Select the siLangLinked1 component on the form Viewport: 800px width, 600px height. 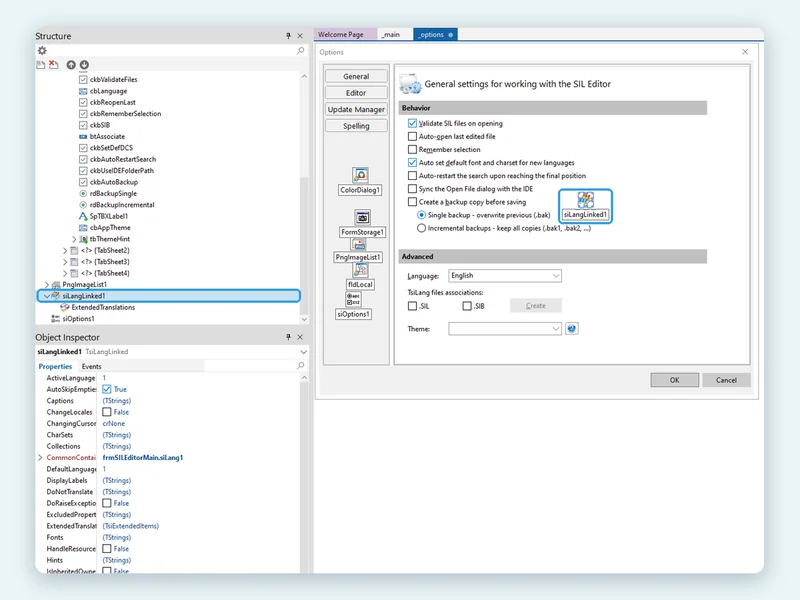pos(585,206)
